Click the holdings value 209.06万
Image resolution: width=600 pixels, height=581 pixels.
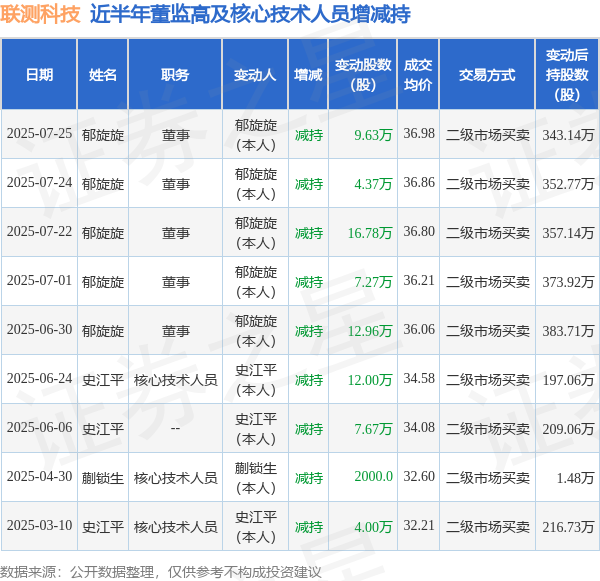[568, 429]
